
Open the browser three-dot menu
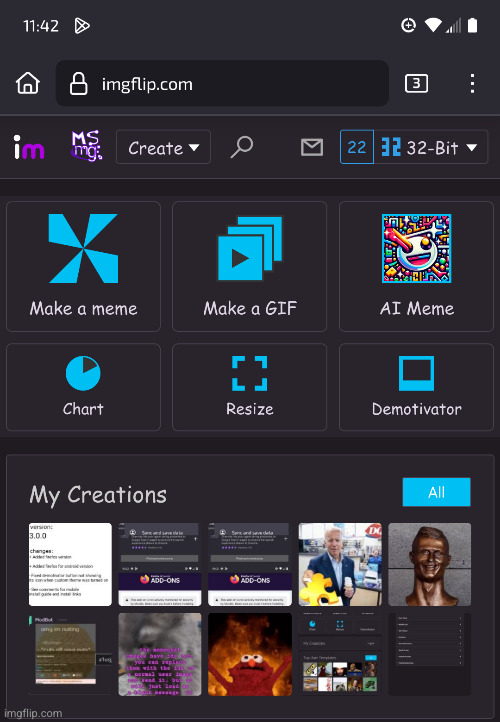[x=472, y=83]
